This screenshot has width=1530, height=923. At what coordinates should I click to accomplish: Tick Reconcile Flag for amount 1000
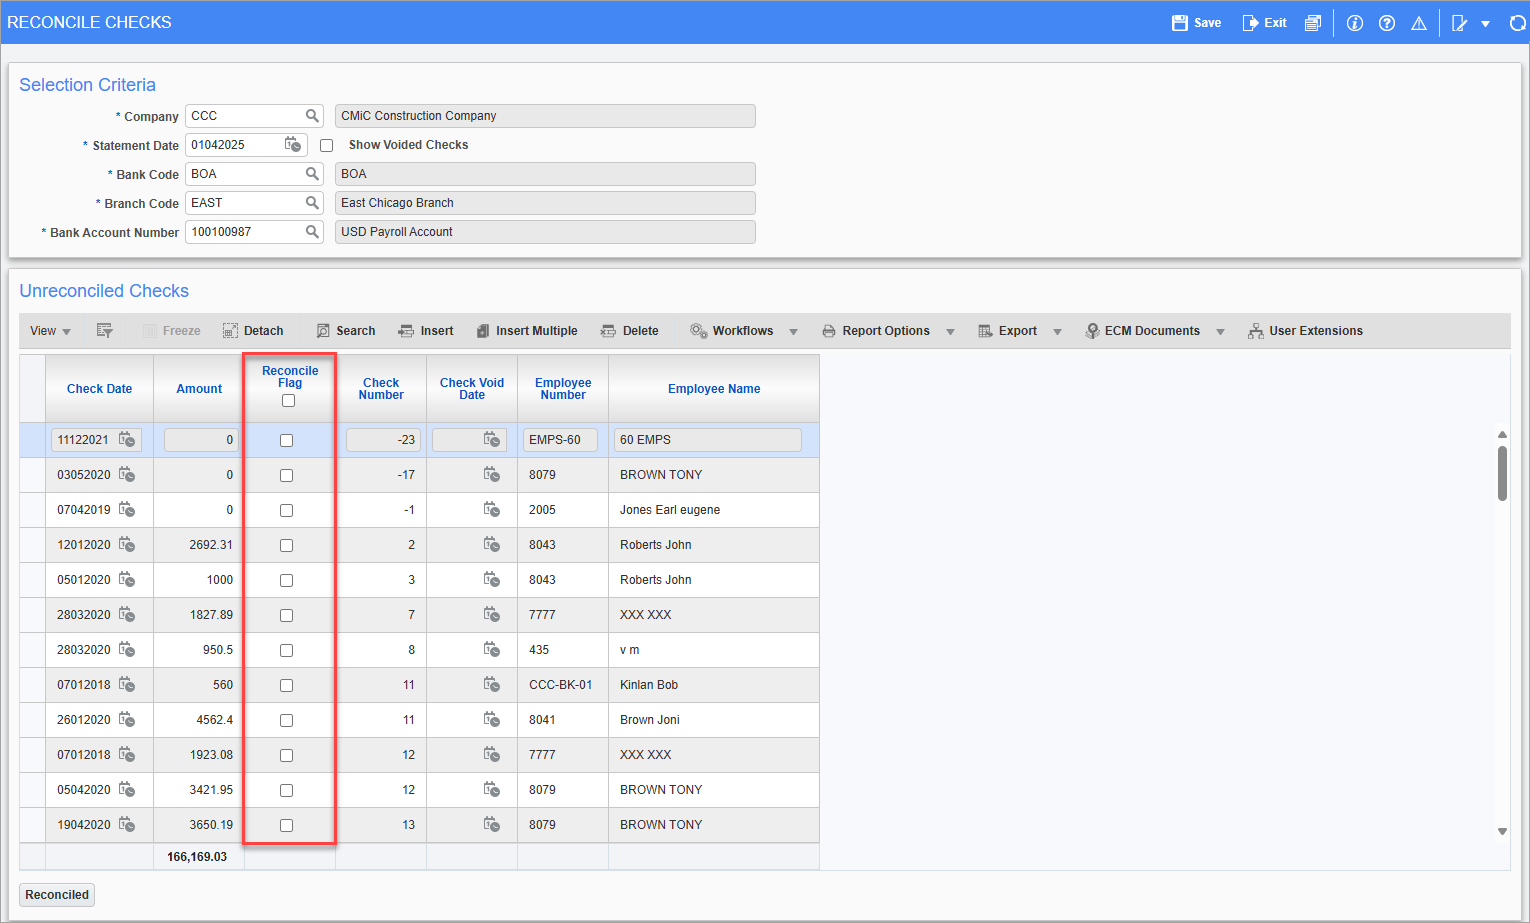tap(286, 580)
